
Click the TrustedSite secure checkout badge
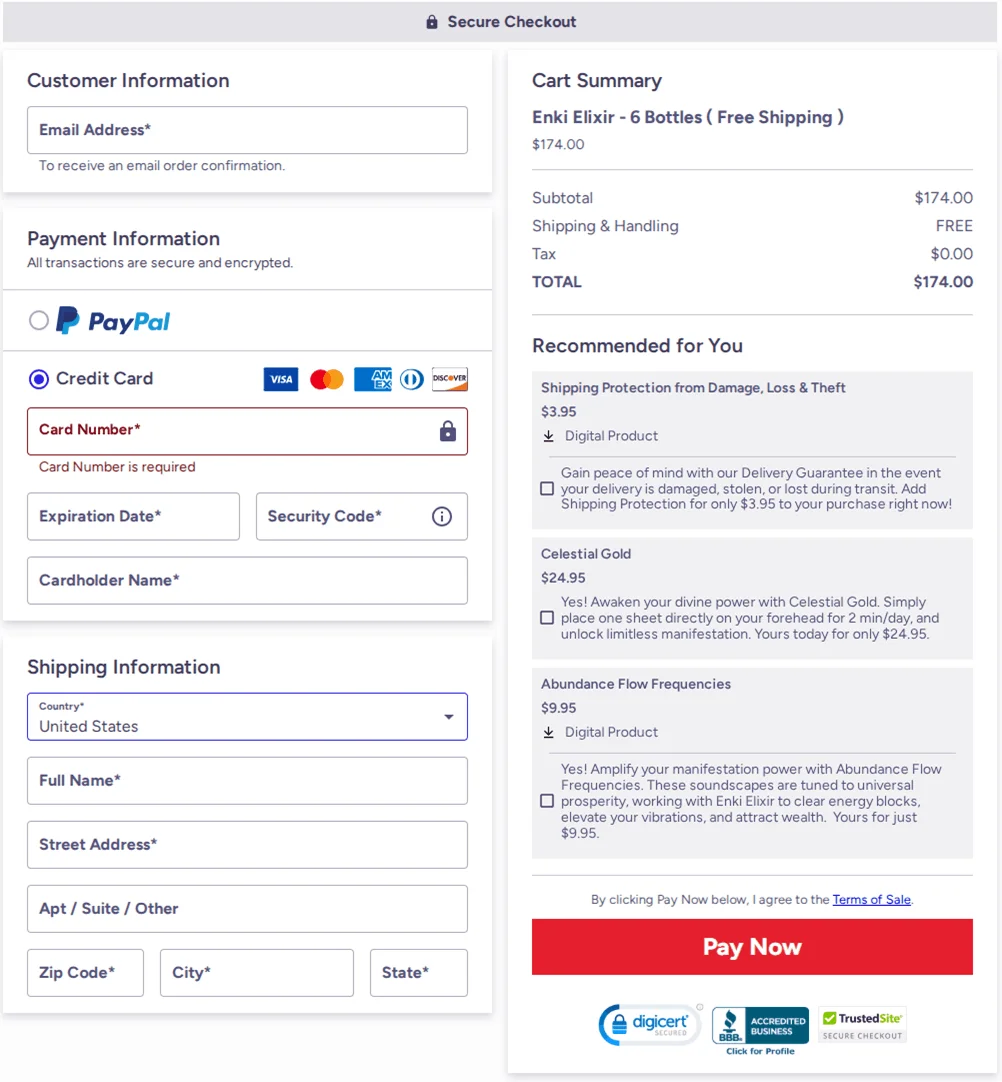click(x=862, y=1025)
